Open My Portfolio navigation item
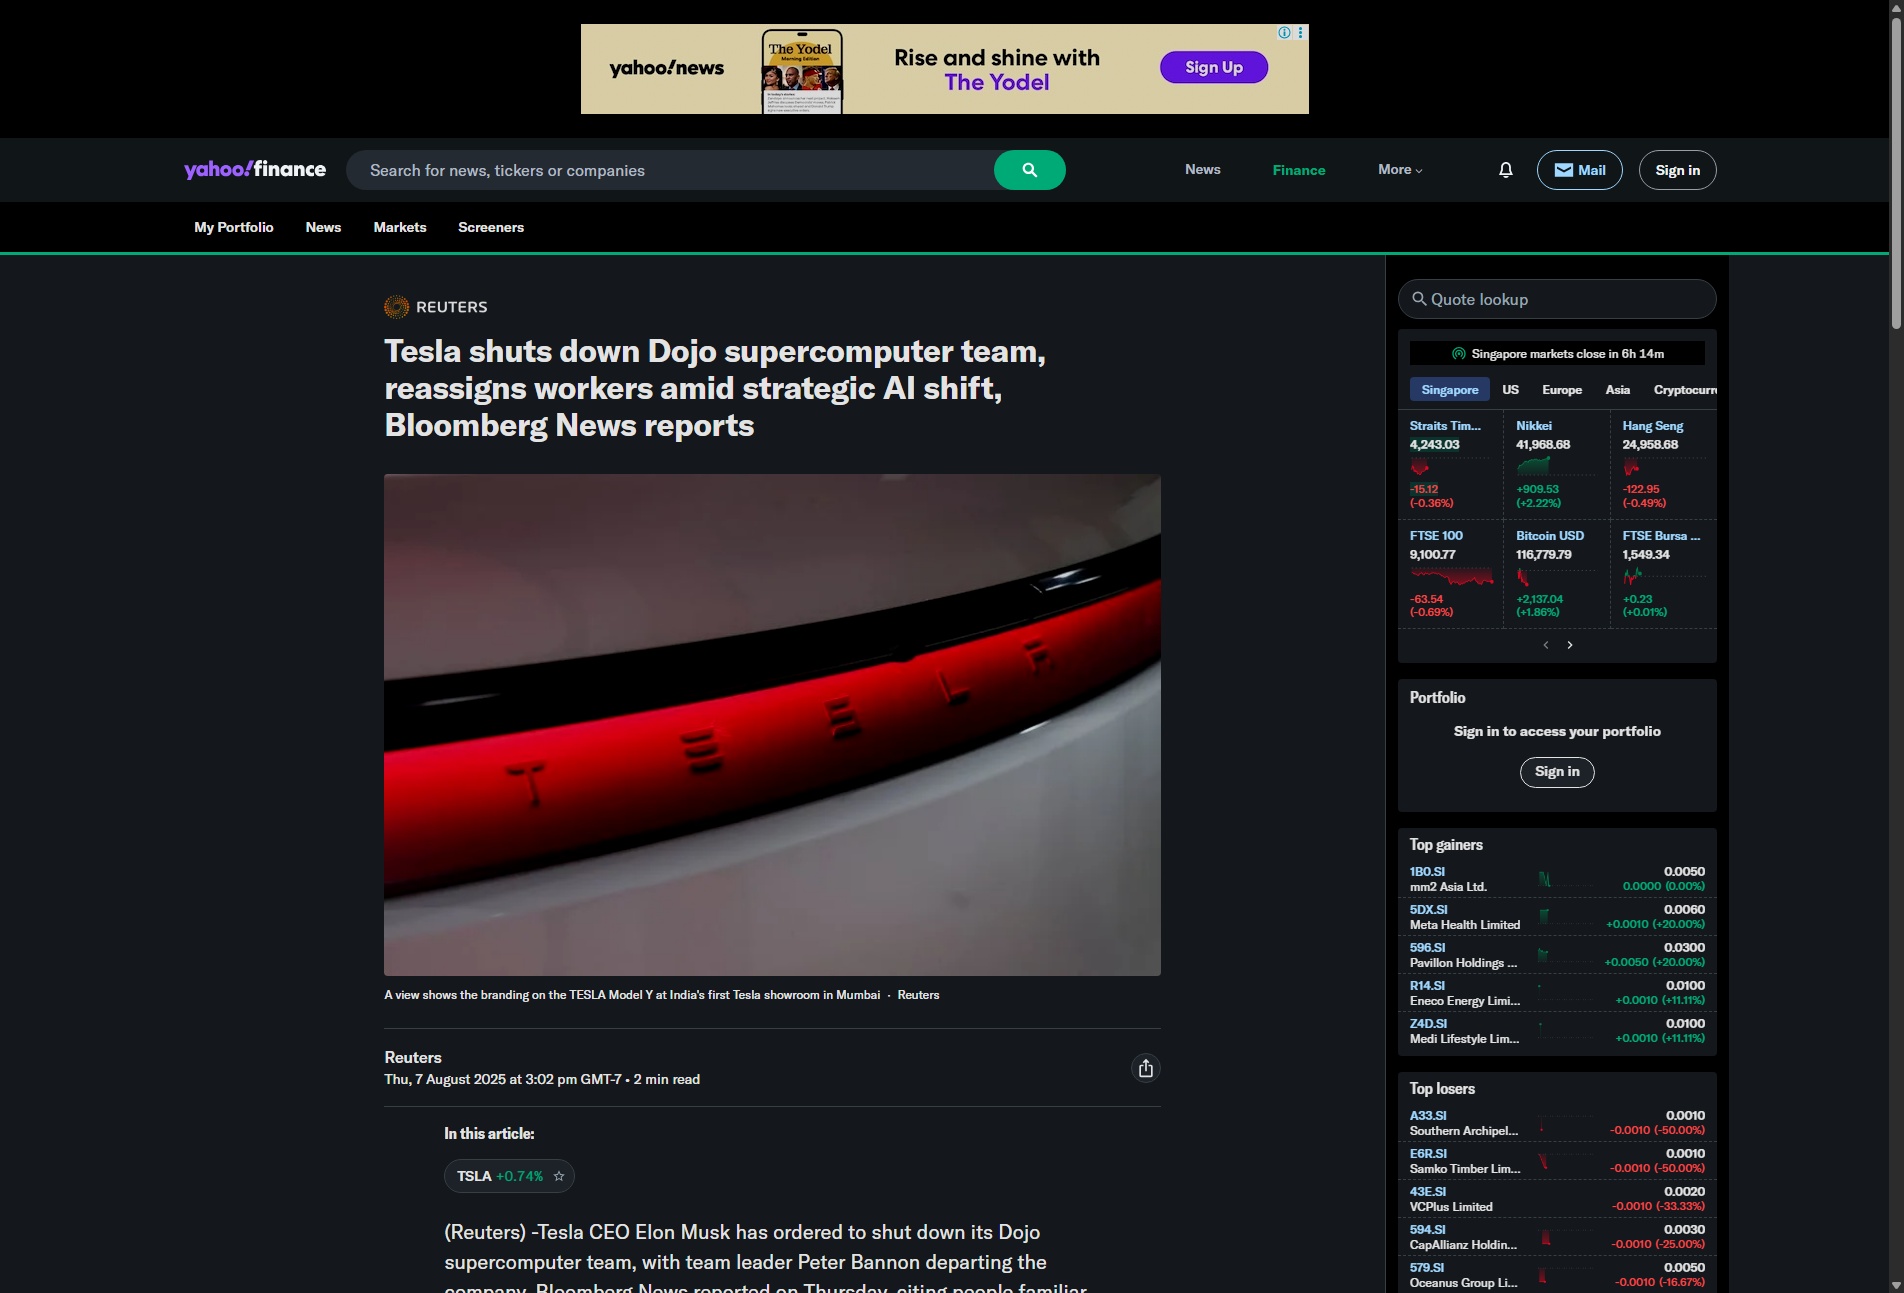The width and height of the screenshot is (1904, 1293). pyautogui.click(x=234, y=227)
